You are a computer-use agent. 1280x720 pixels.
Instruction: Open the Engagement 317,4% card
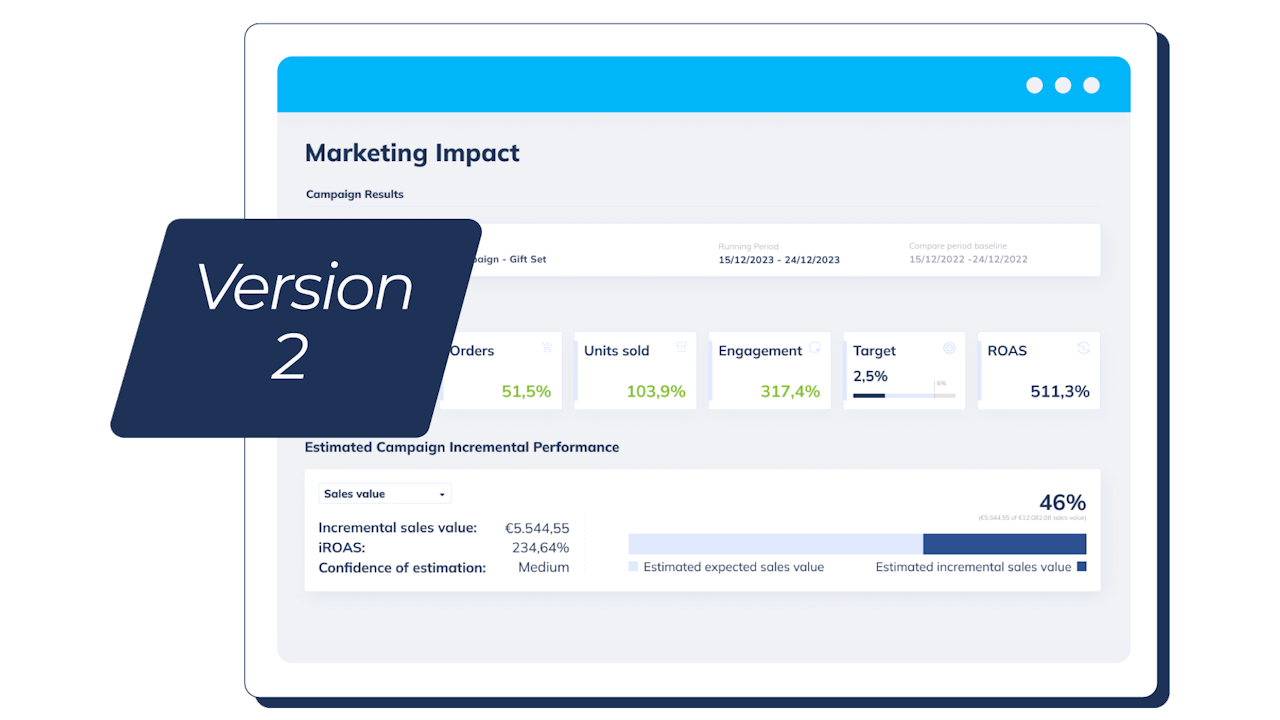coord(770,371)
